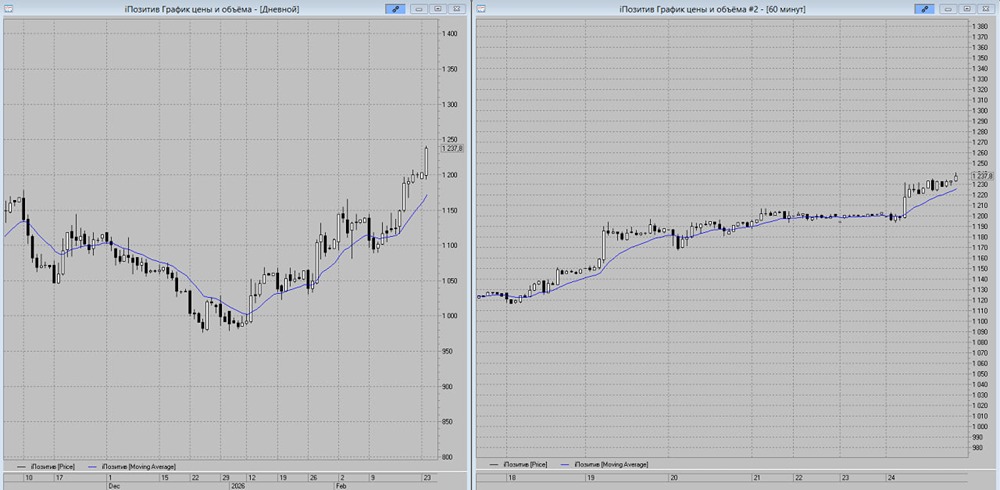1000x490 pixels.
Task: Maximize the Дневной chart window
Action: tap(438, 9)
